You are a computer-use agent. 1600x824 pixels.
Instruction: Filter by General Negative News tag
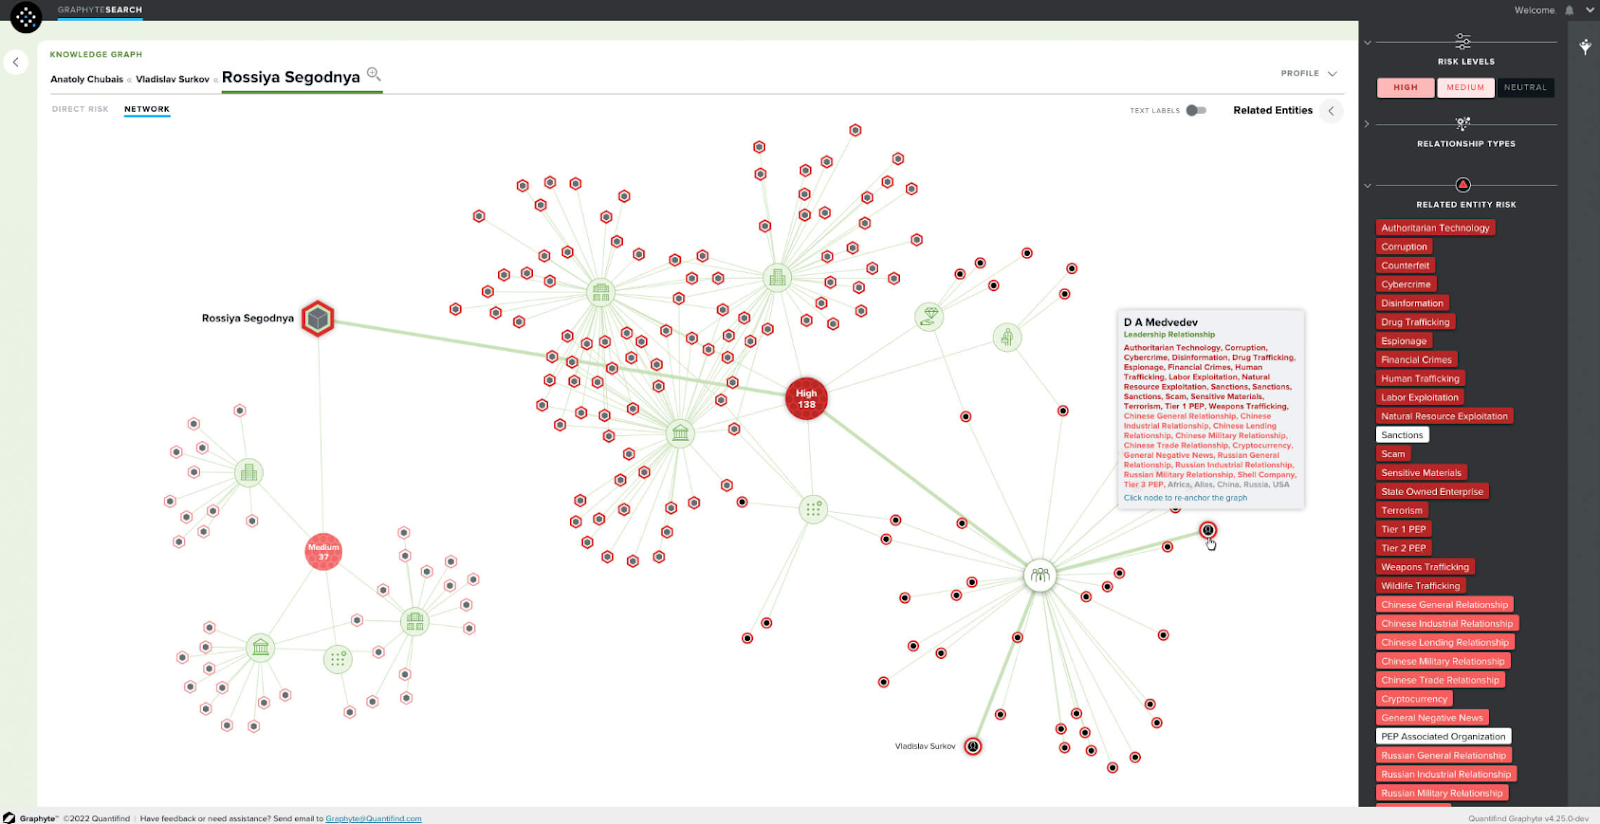1432,717
